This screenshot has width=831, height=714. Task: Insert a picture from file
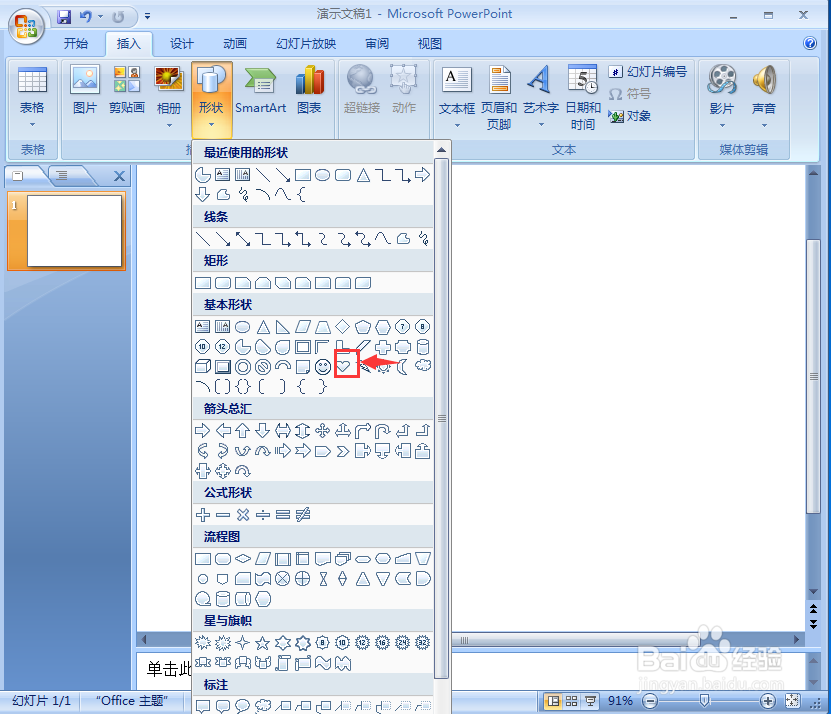85,90
